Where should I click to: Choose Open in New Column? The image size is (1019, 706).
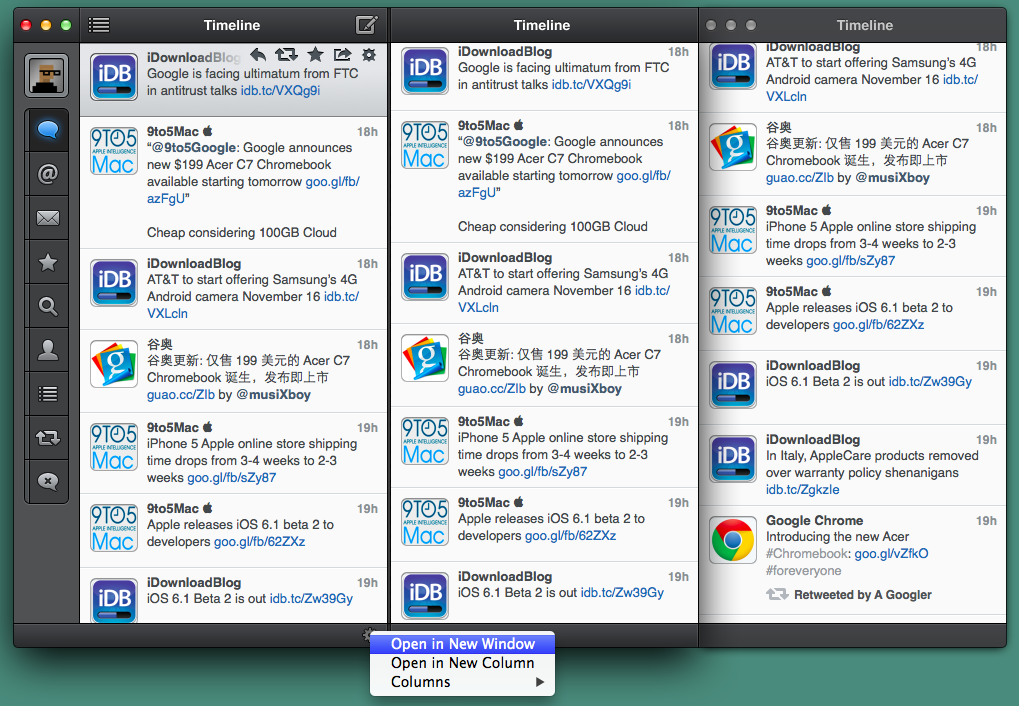pyautogui.click(x=463, y=663)
